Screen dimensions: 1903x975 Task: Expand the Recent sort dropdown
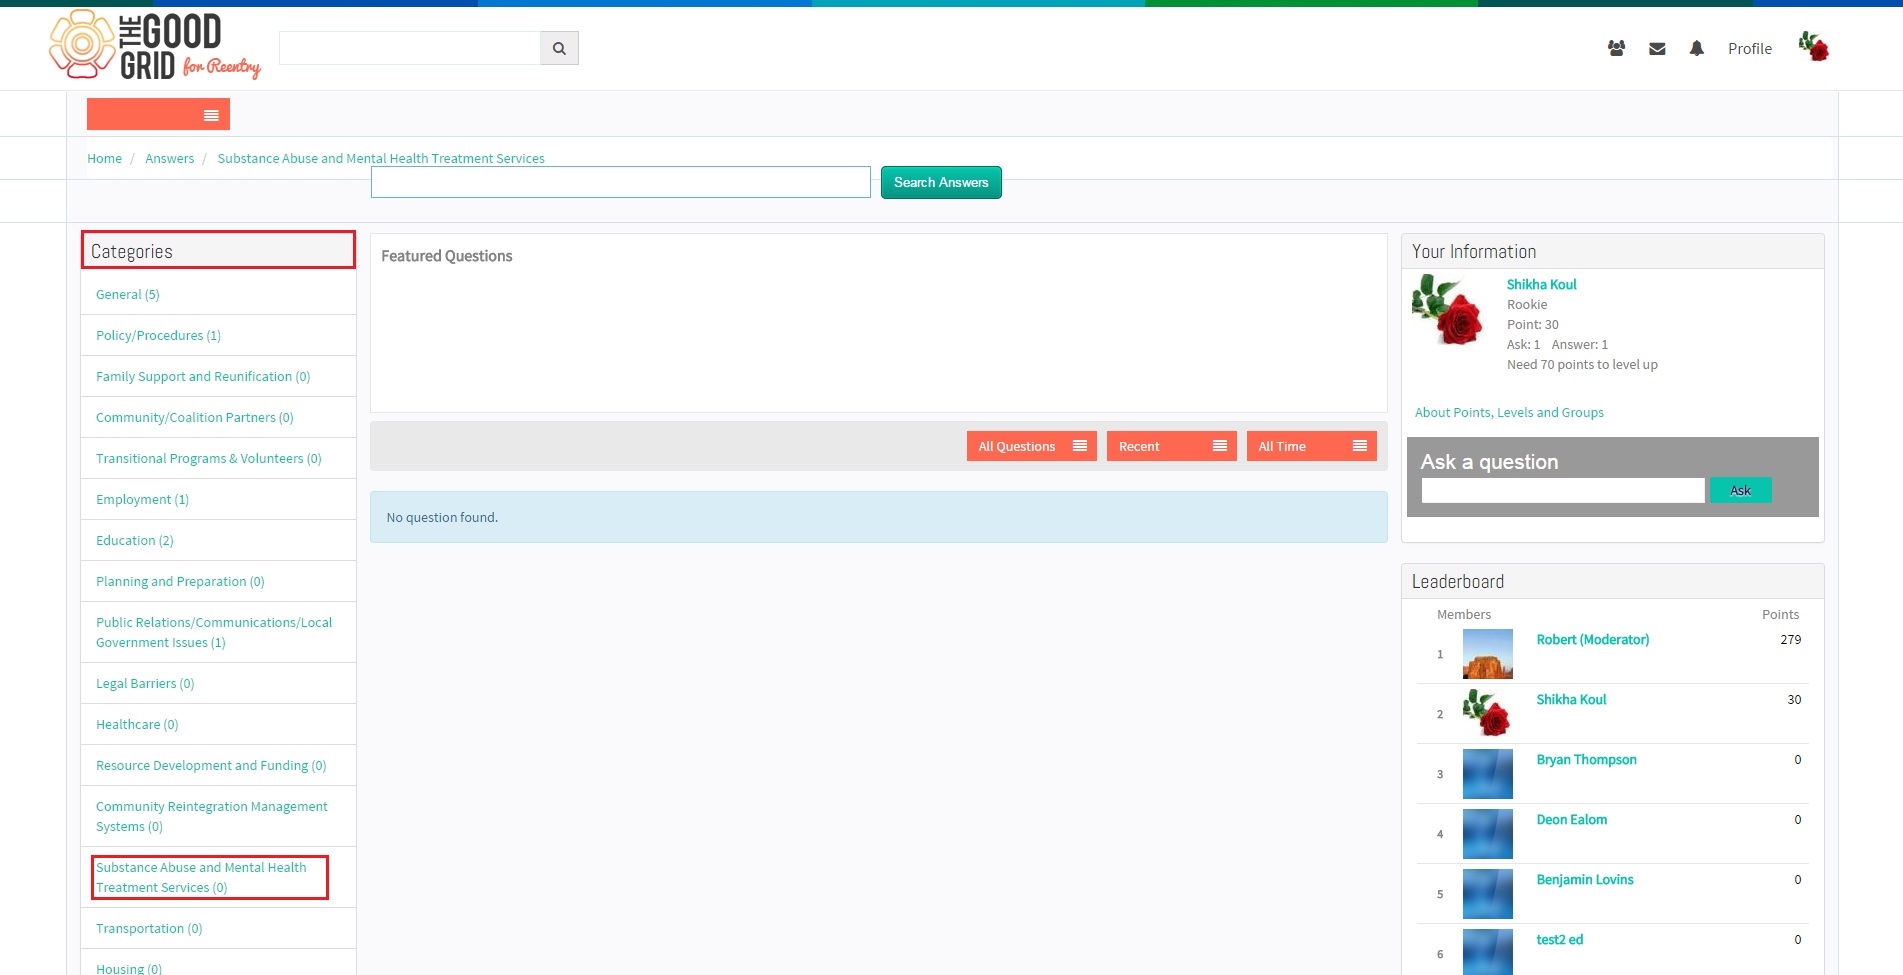click(x=1171, y=446)
